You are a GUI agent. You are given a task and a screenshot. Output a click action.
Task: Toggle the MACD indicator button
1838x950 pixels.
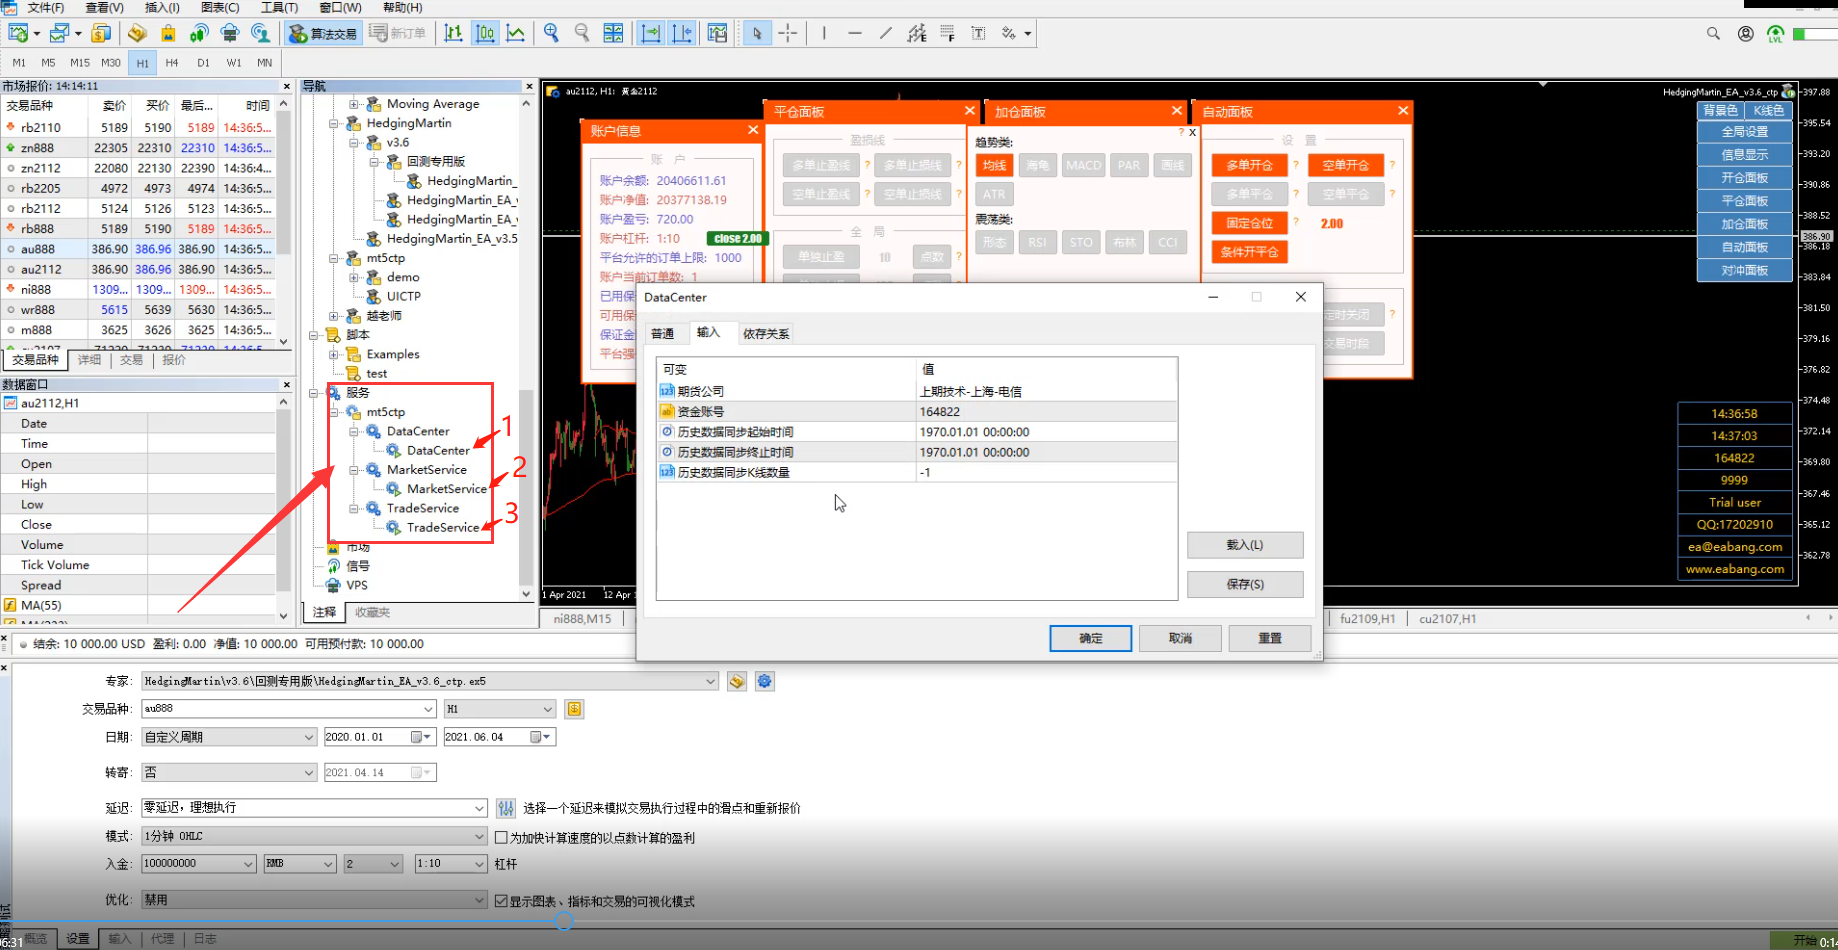(1083, 165)
